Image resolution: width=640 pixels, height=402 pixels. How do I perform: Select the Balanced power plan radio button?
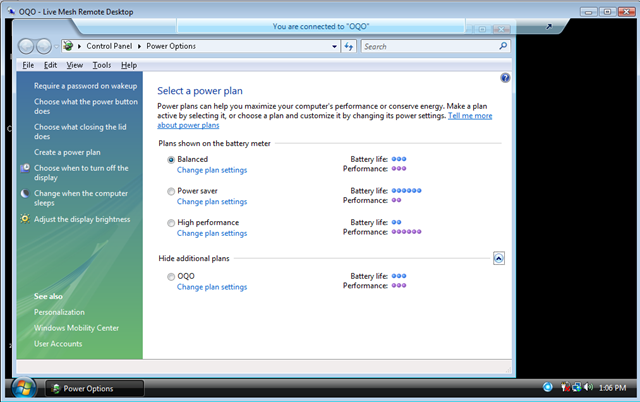tap(171, 160)
